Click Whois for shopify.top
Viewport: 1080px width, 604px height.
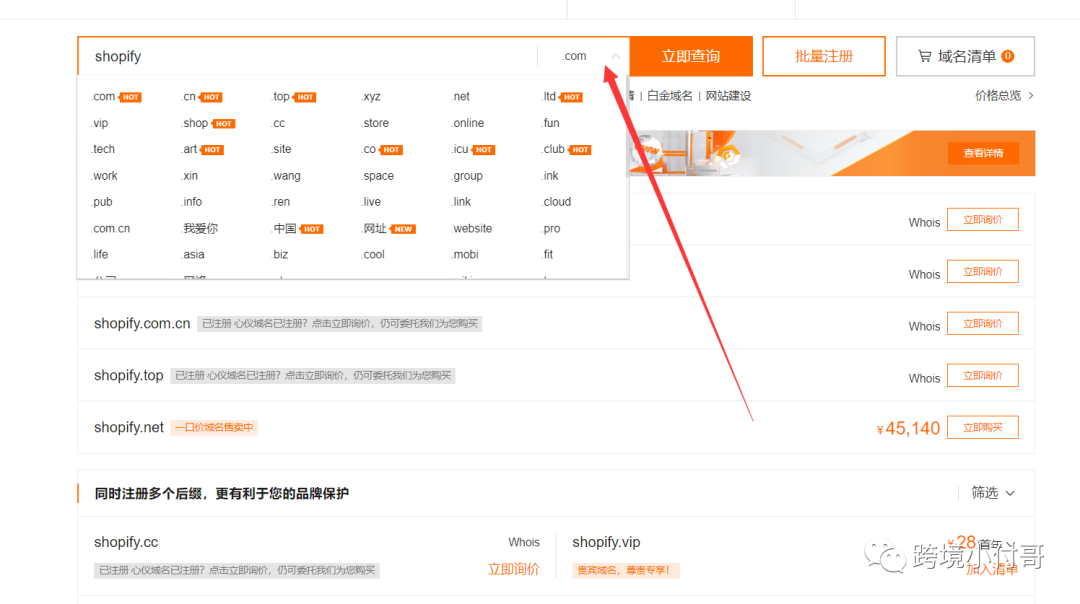coord(924,378)
